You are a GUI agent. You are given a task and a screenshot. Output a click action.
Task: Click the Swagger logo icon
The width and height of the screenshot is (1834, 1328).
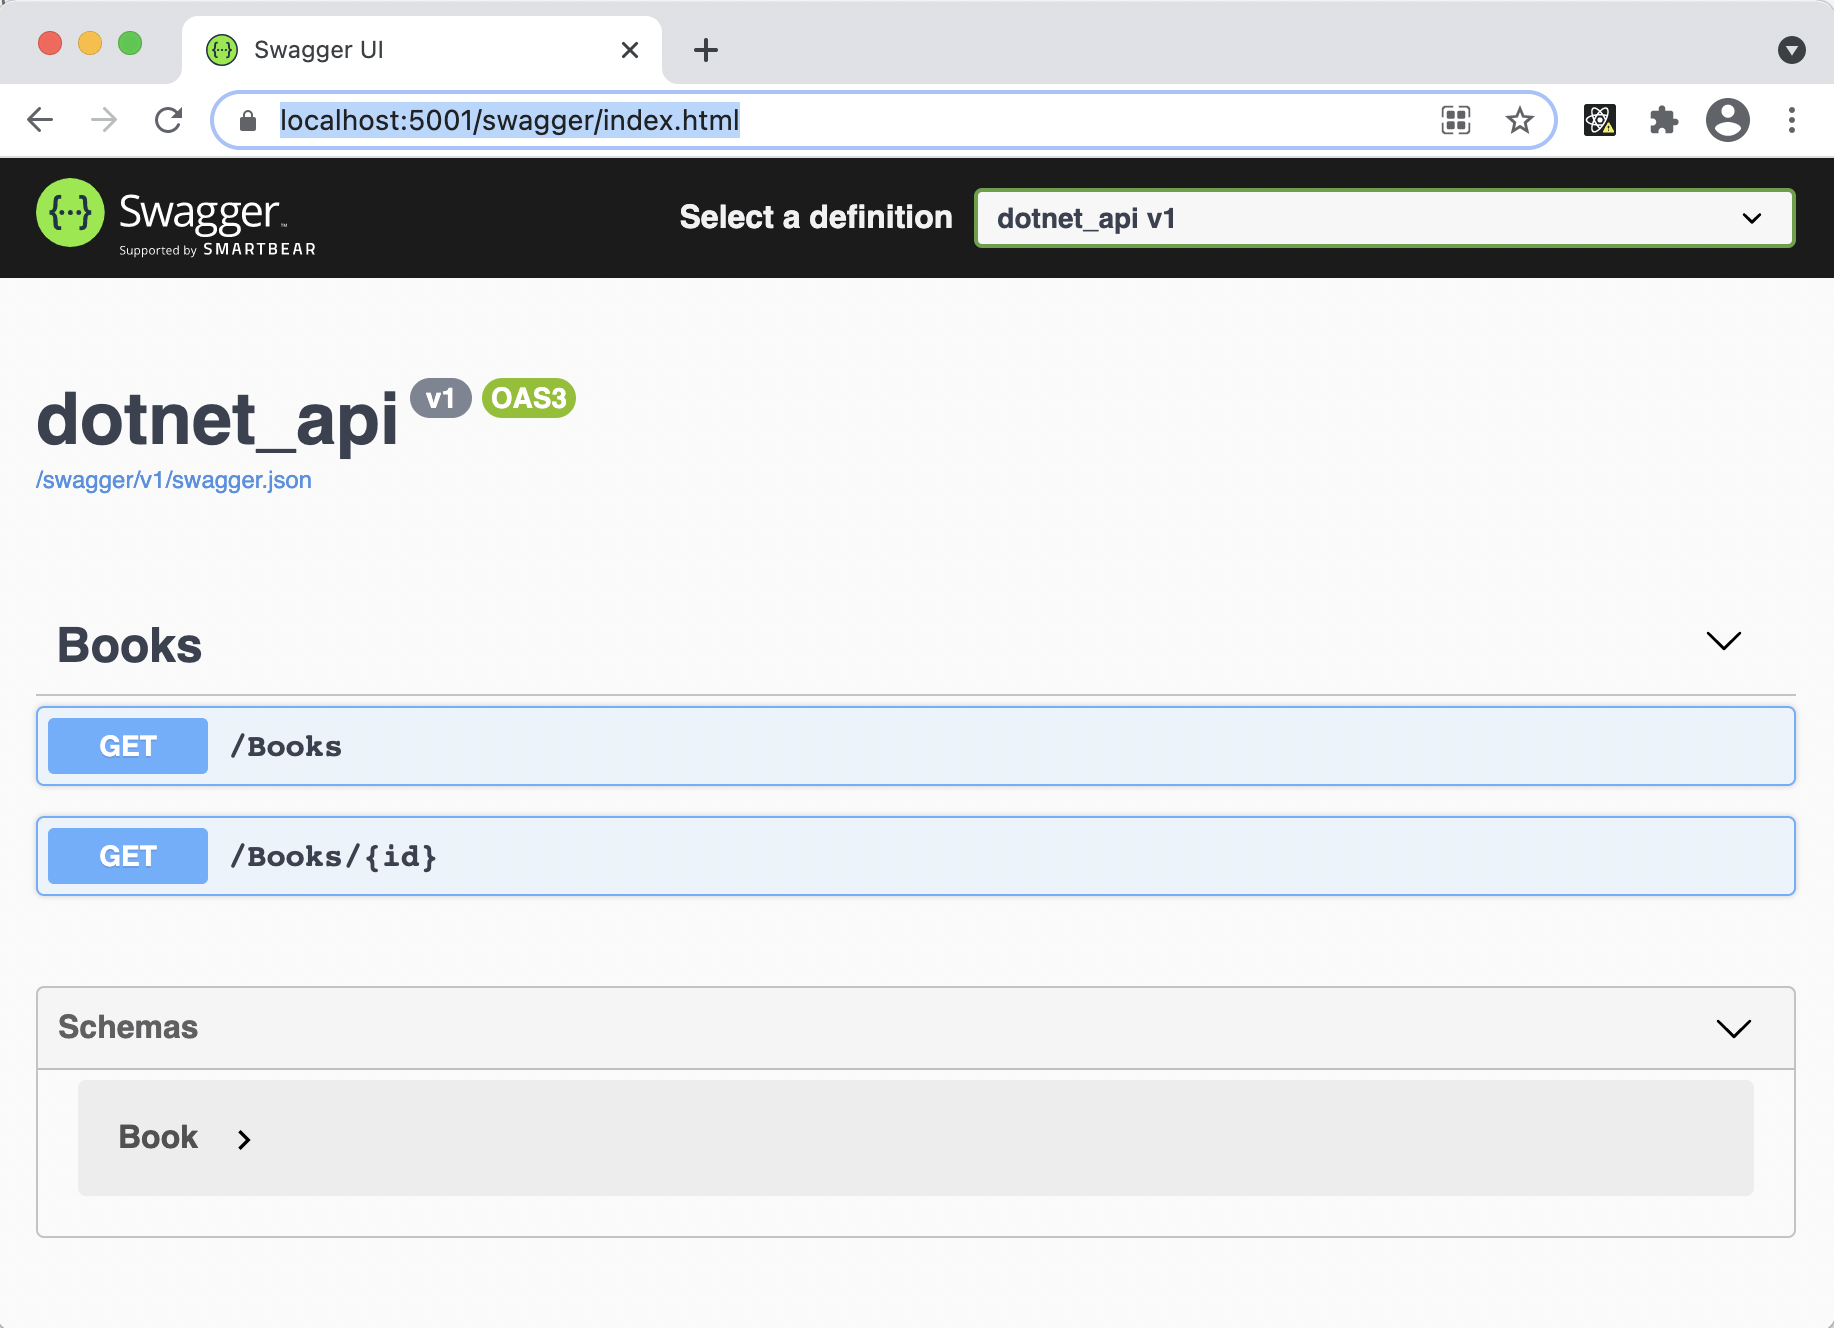[x=70, y=212]
